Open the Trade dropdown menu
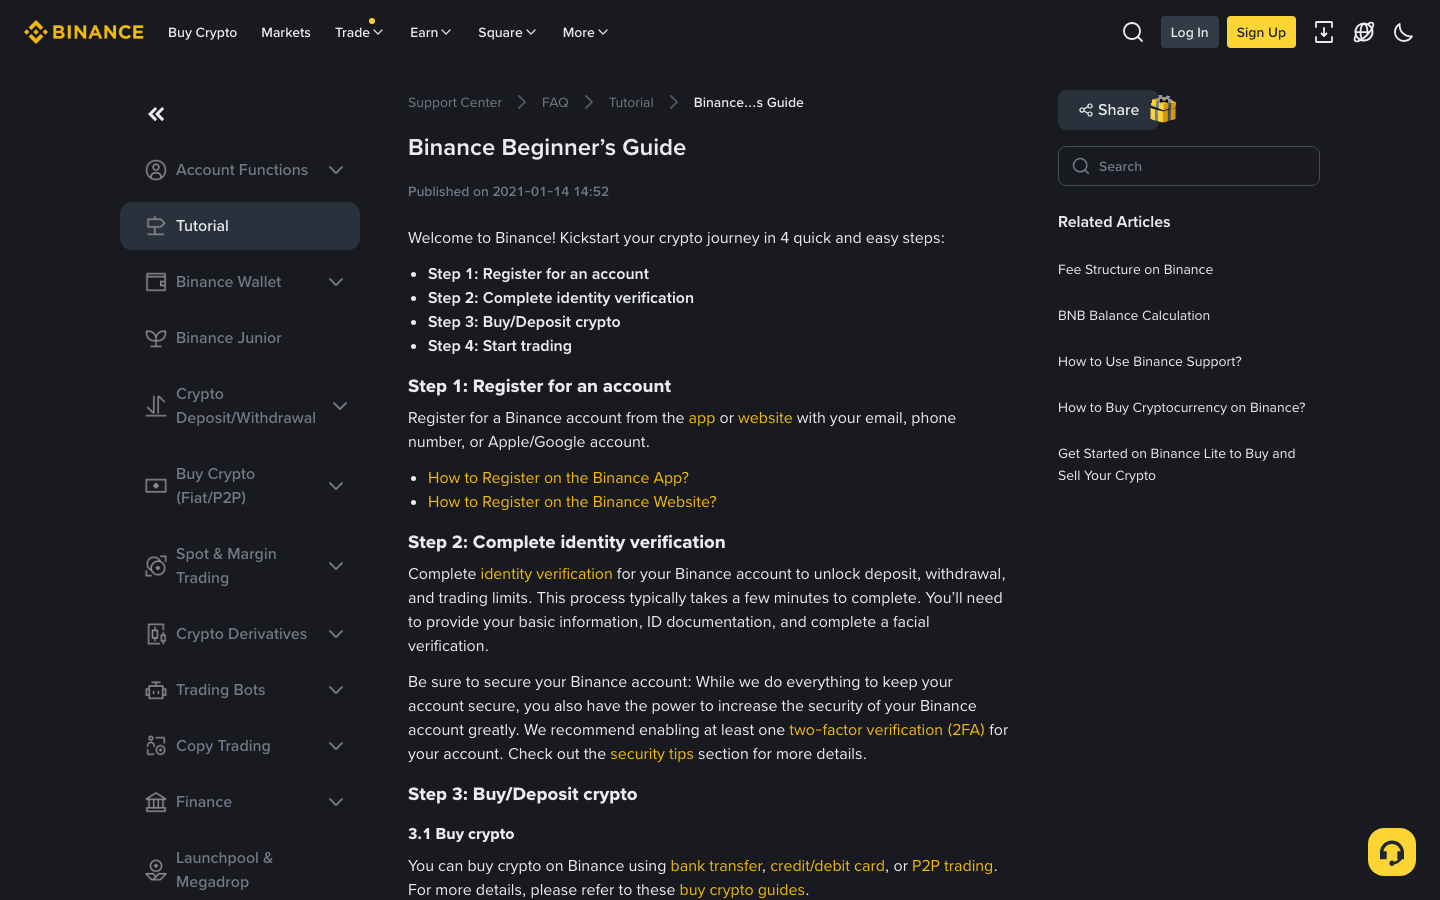 [358, 32]
